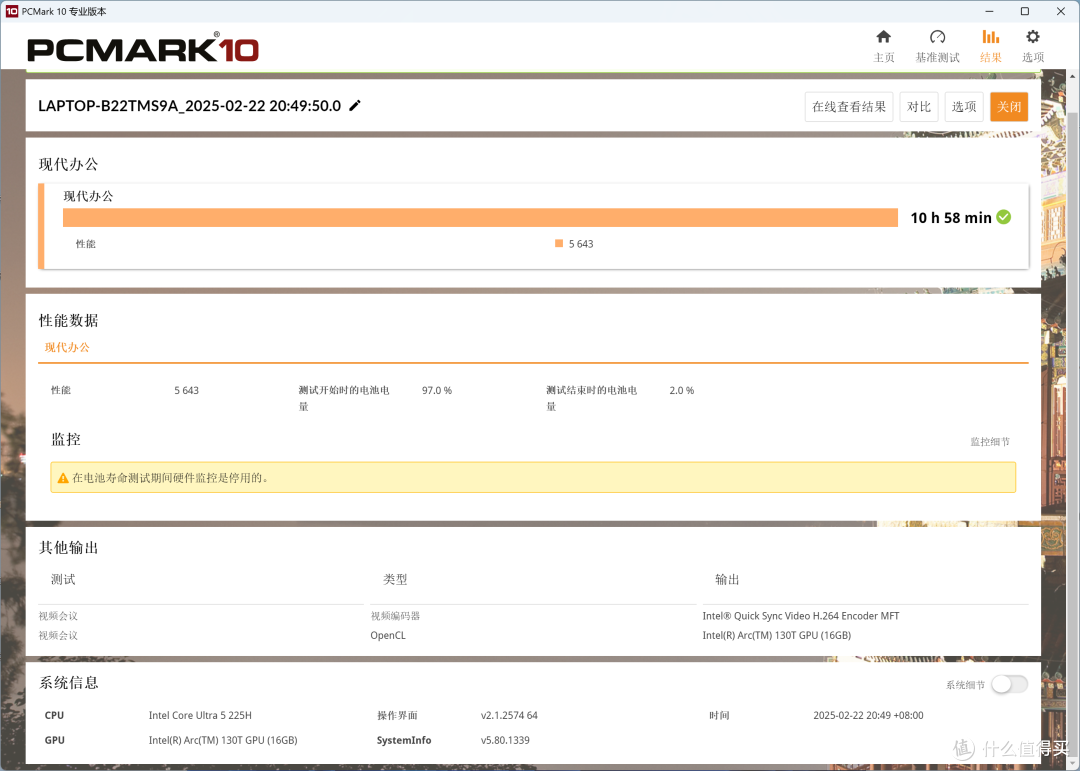Click the vertical scrollbar up arrow
1080x771 pixels.
(x=1073, y=74)
